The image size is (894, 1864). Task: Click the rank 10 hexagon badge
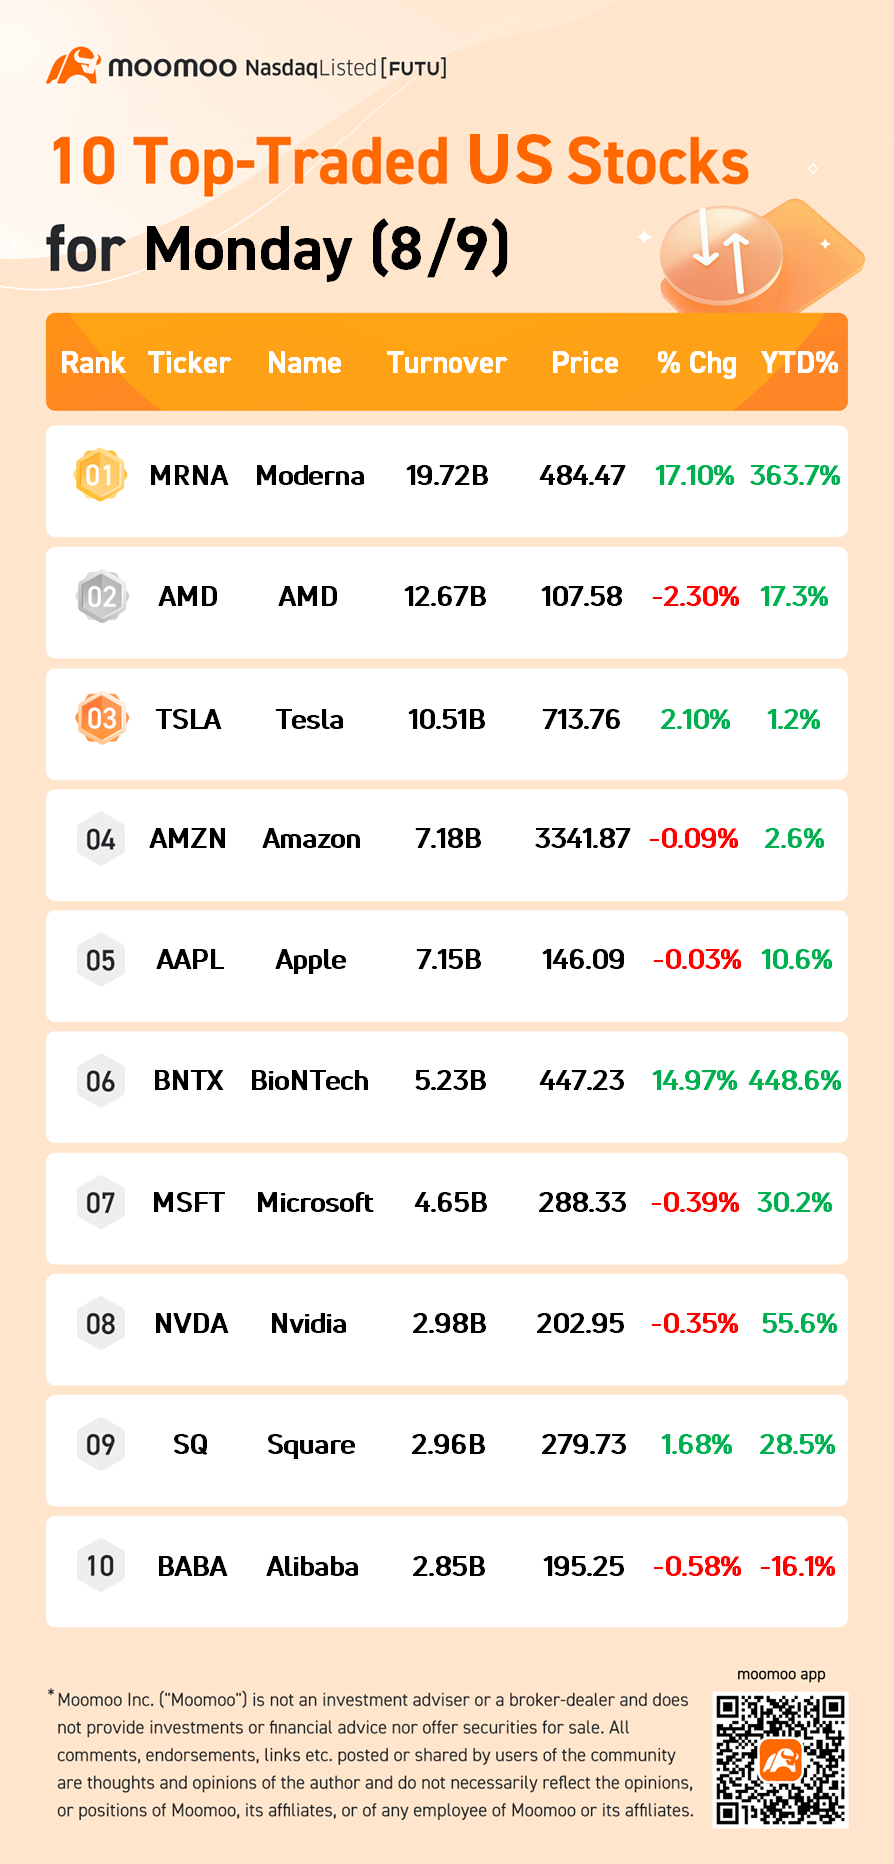point(101,1566)
